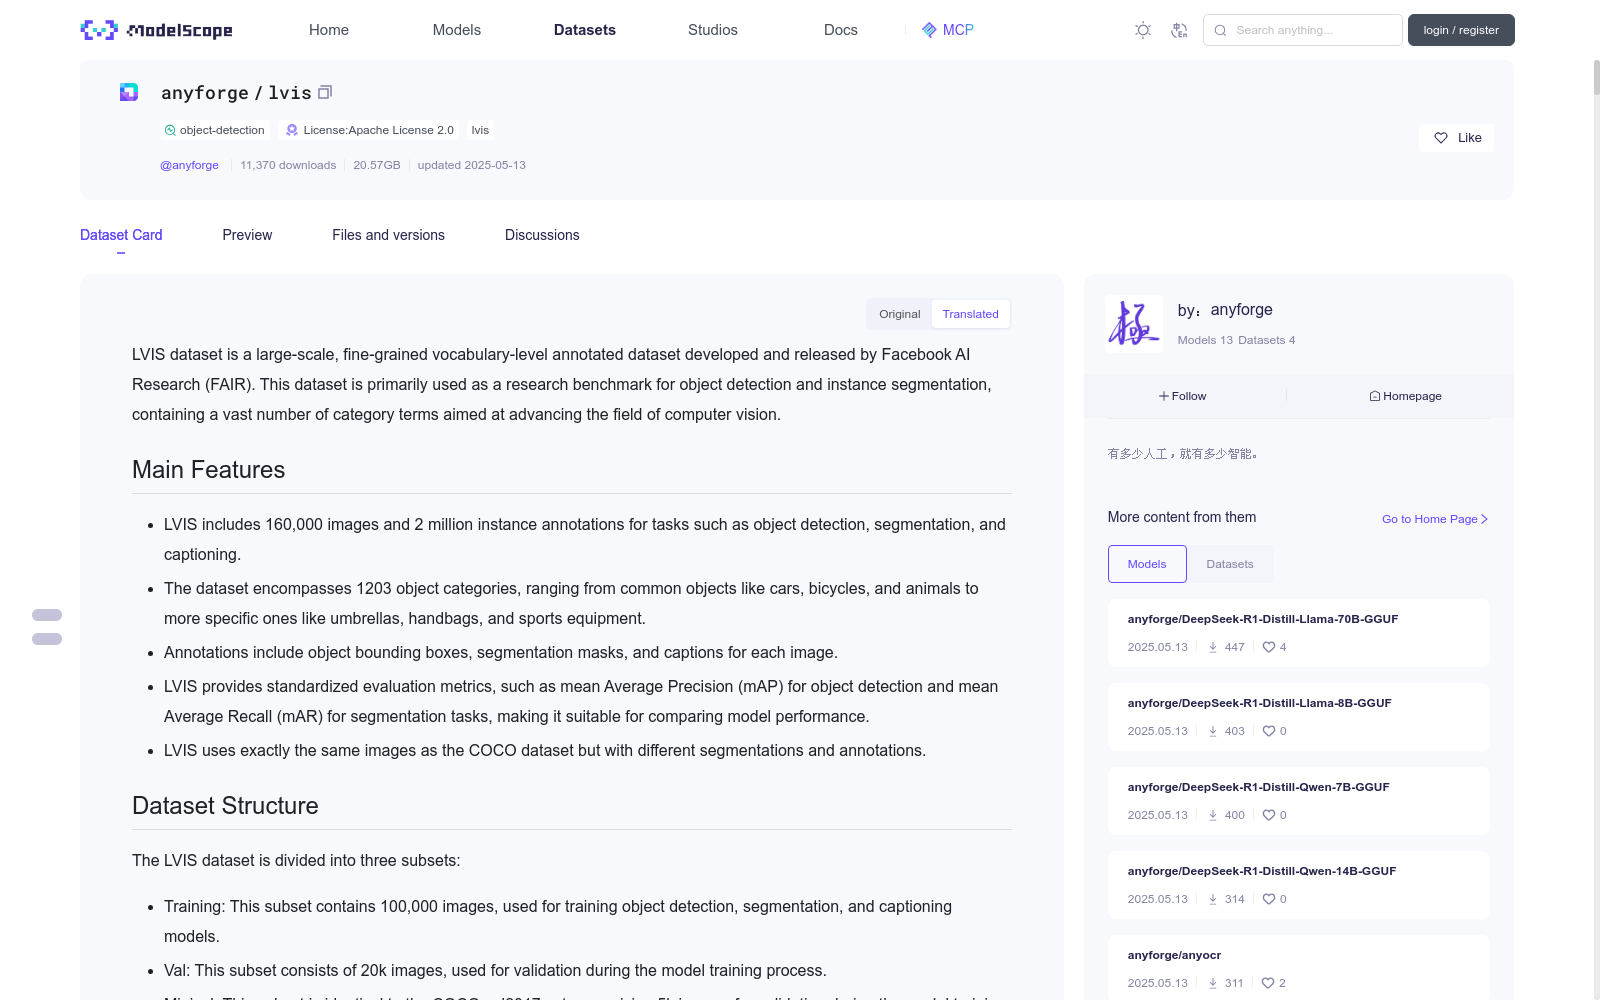Viewport: 1600px width, 1000px height.
Task: Click download icon for Llama-70B-GGUF
Action: coord(1213,647)
